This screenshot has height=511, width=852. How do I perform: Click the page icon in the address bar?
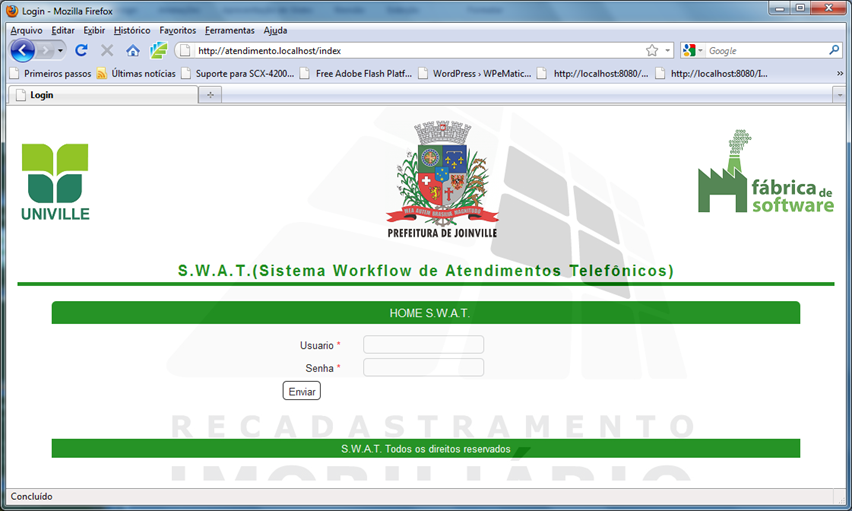185,51
